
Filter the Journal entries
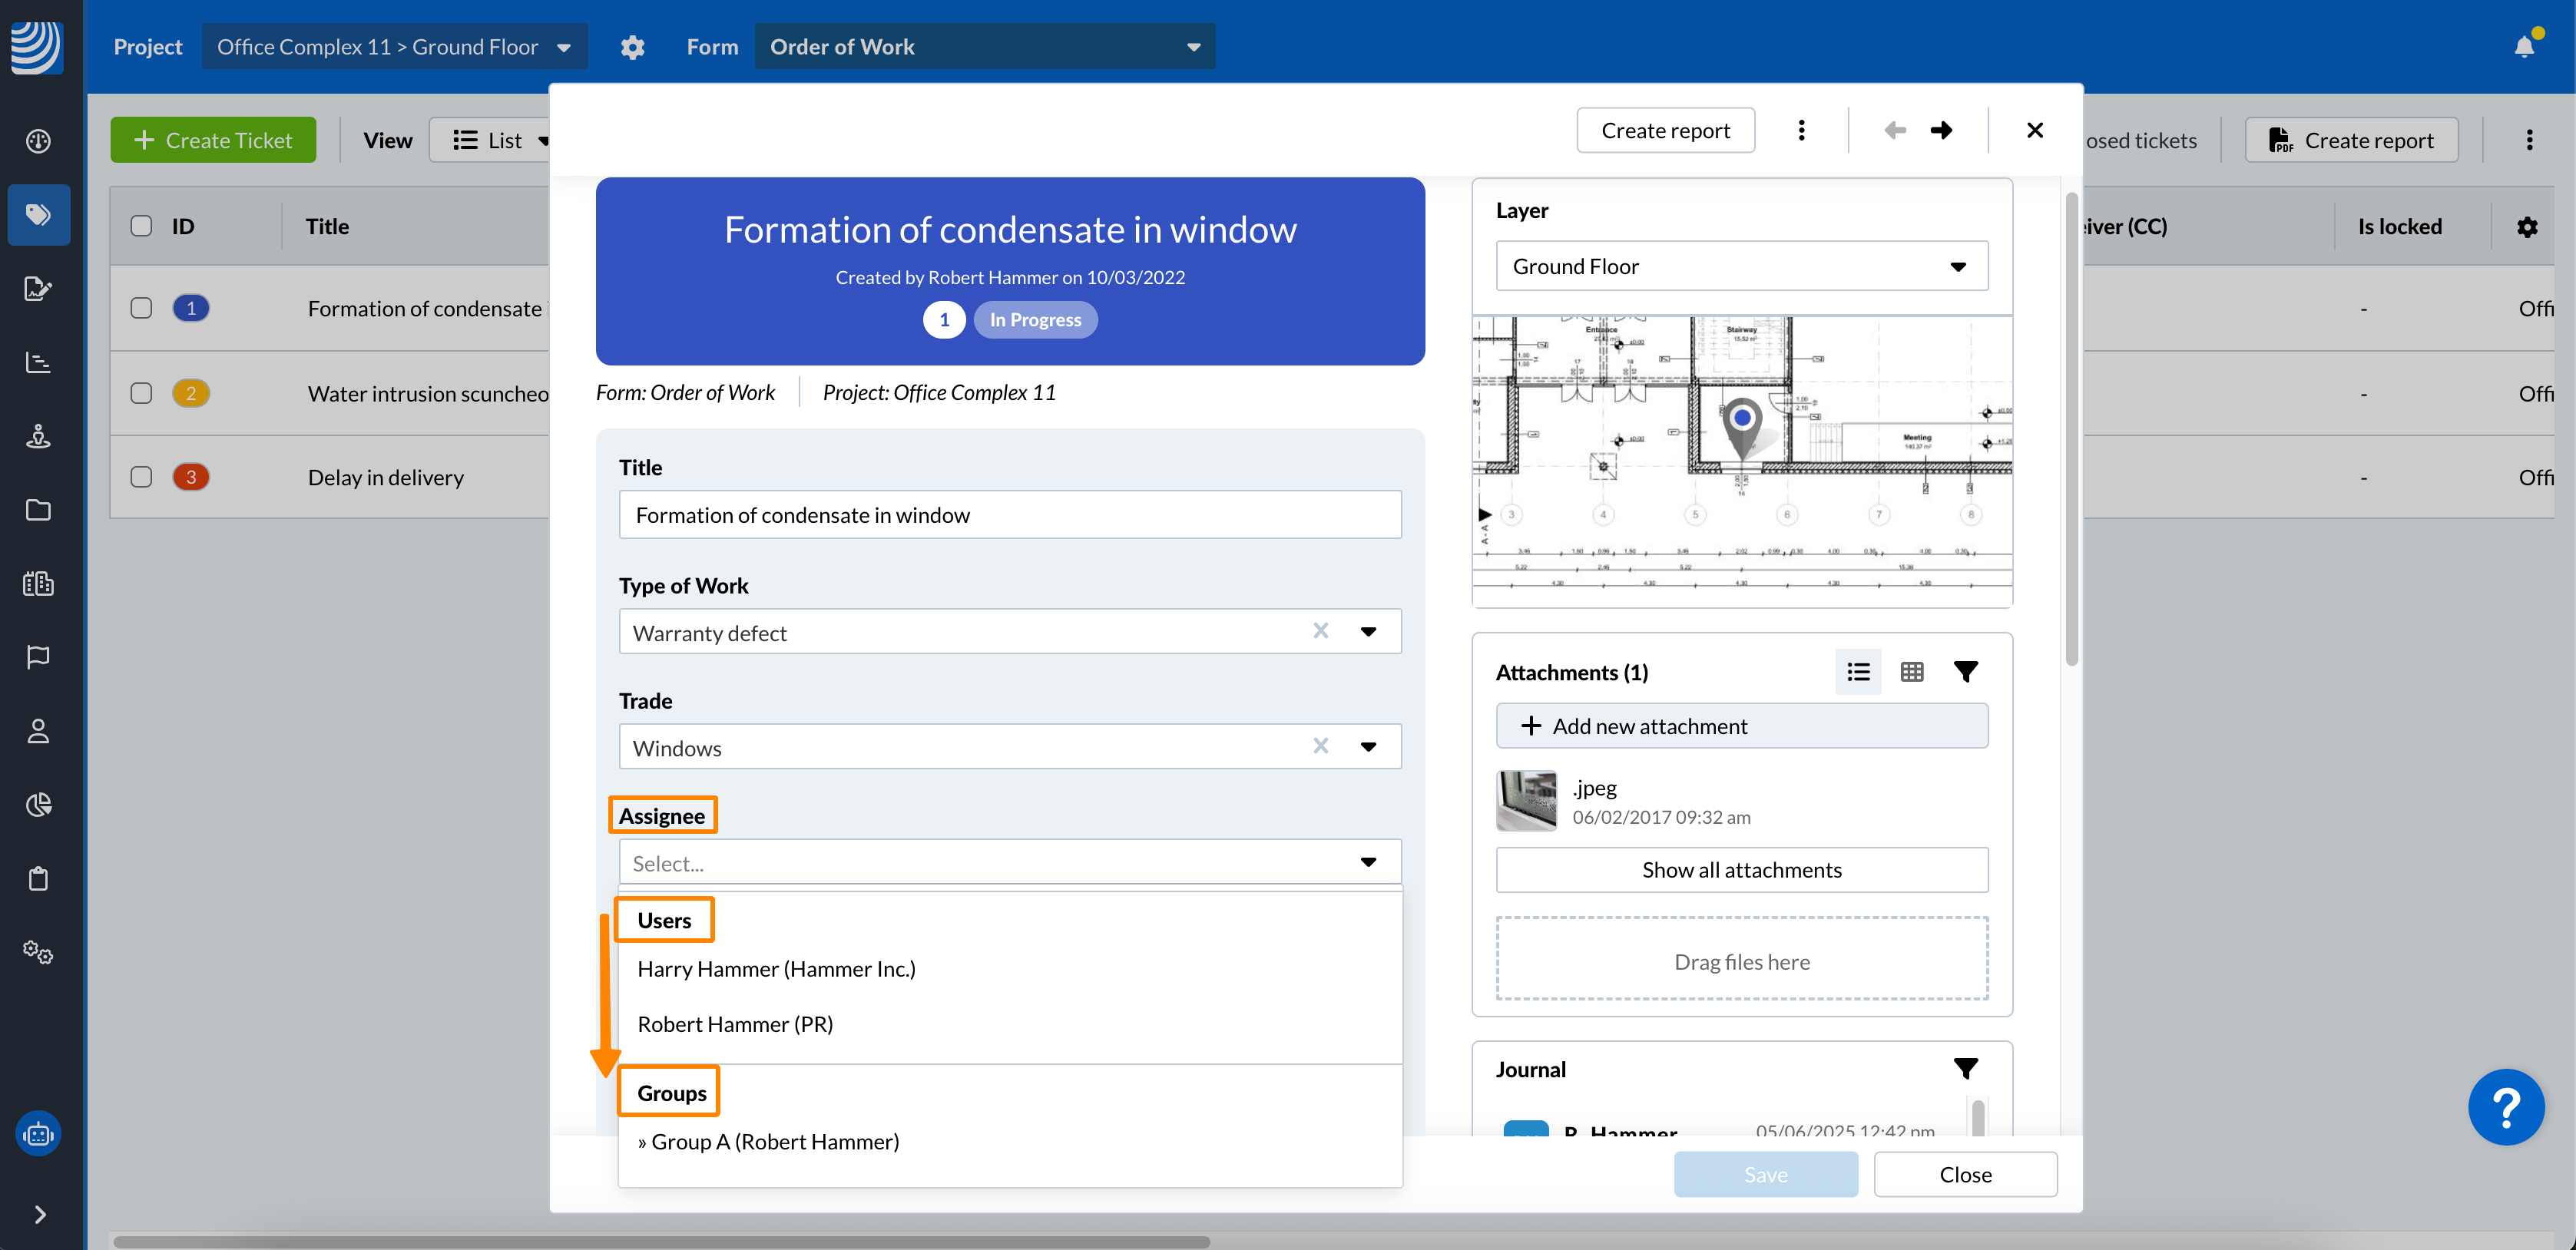point(1965,1069)
